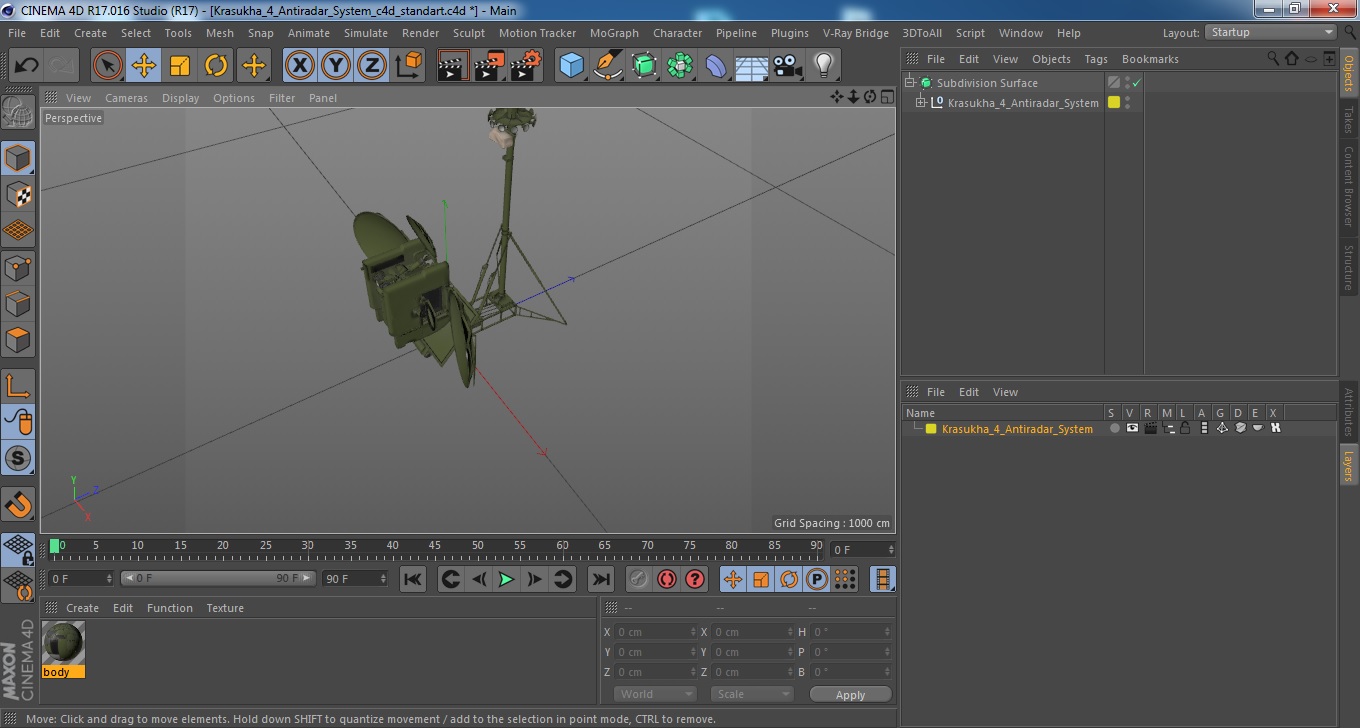Switch coordinate system icon
The height and width of the screenshot is (728, 1360).
(x=408, y=66)
